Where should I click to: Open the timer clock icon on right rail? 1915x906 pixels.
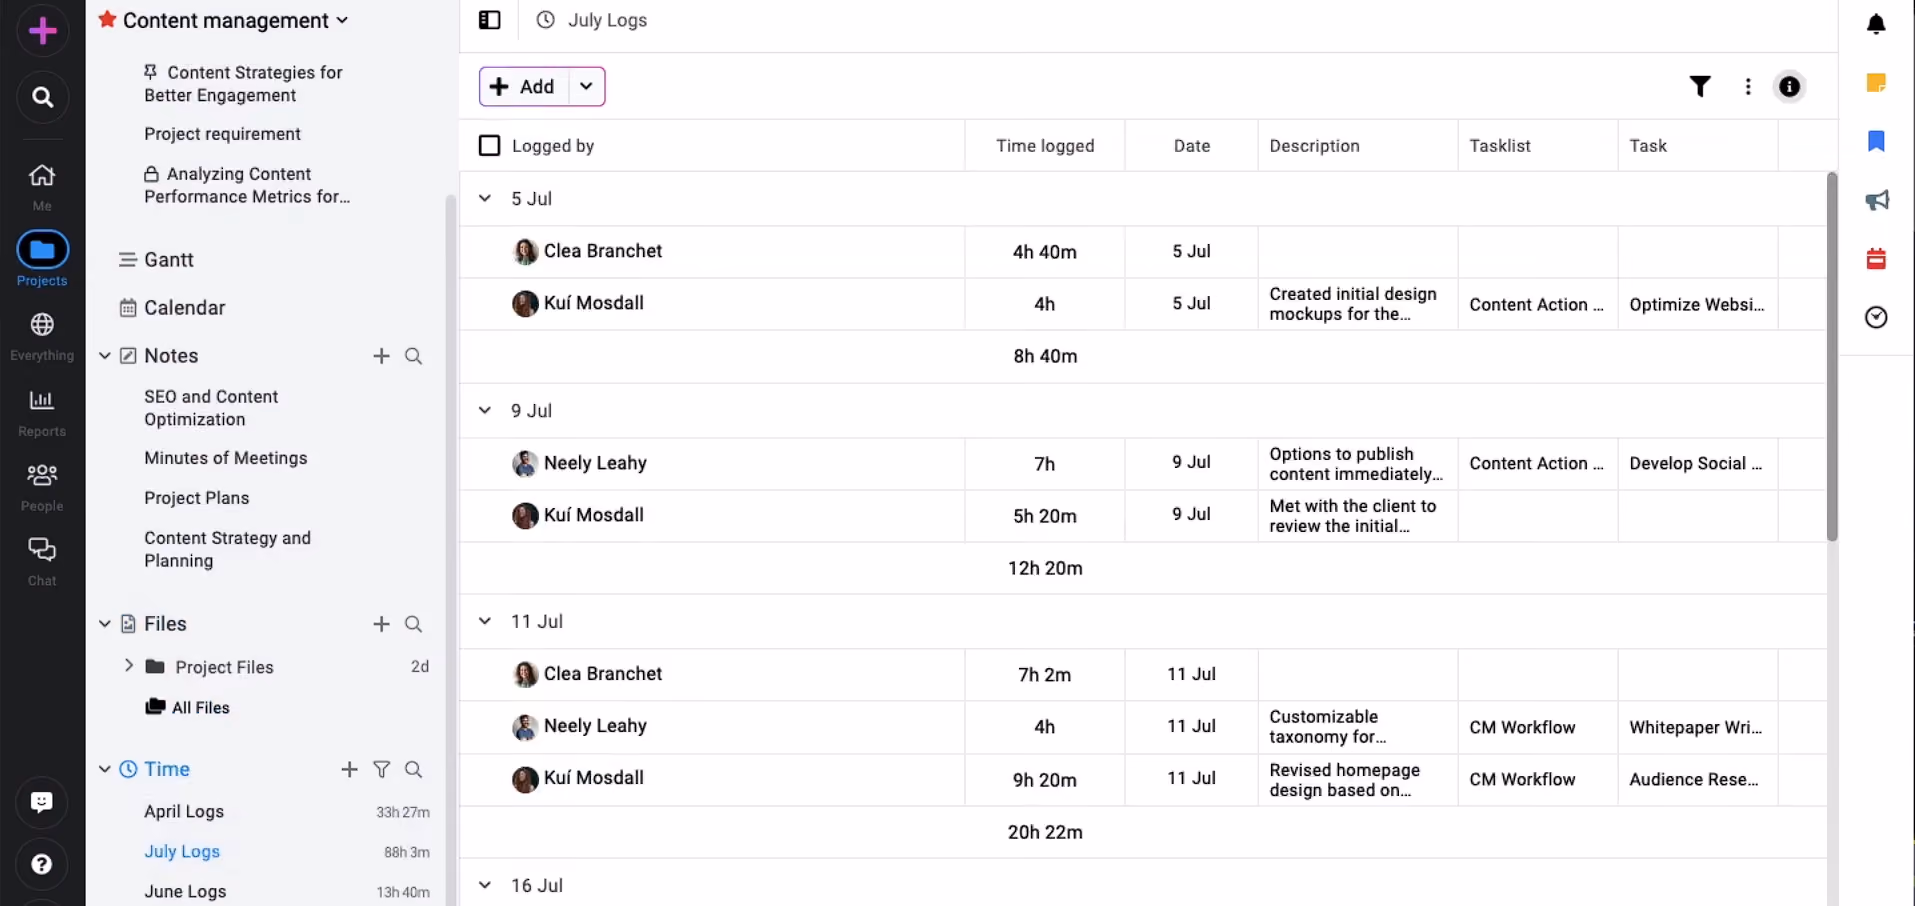[x=1876, y=317]
